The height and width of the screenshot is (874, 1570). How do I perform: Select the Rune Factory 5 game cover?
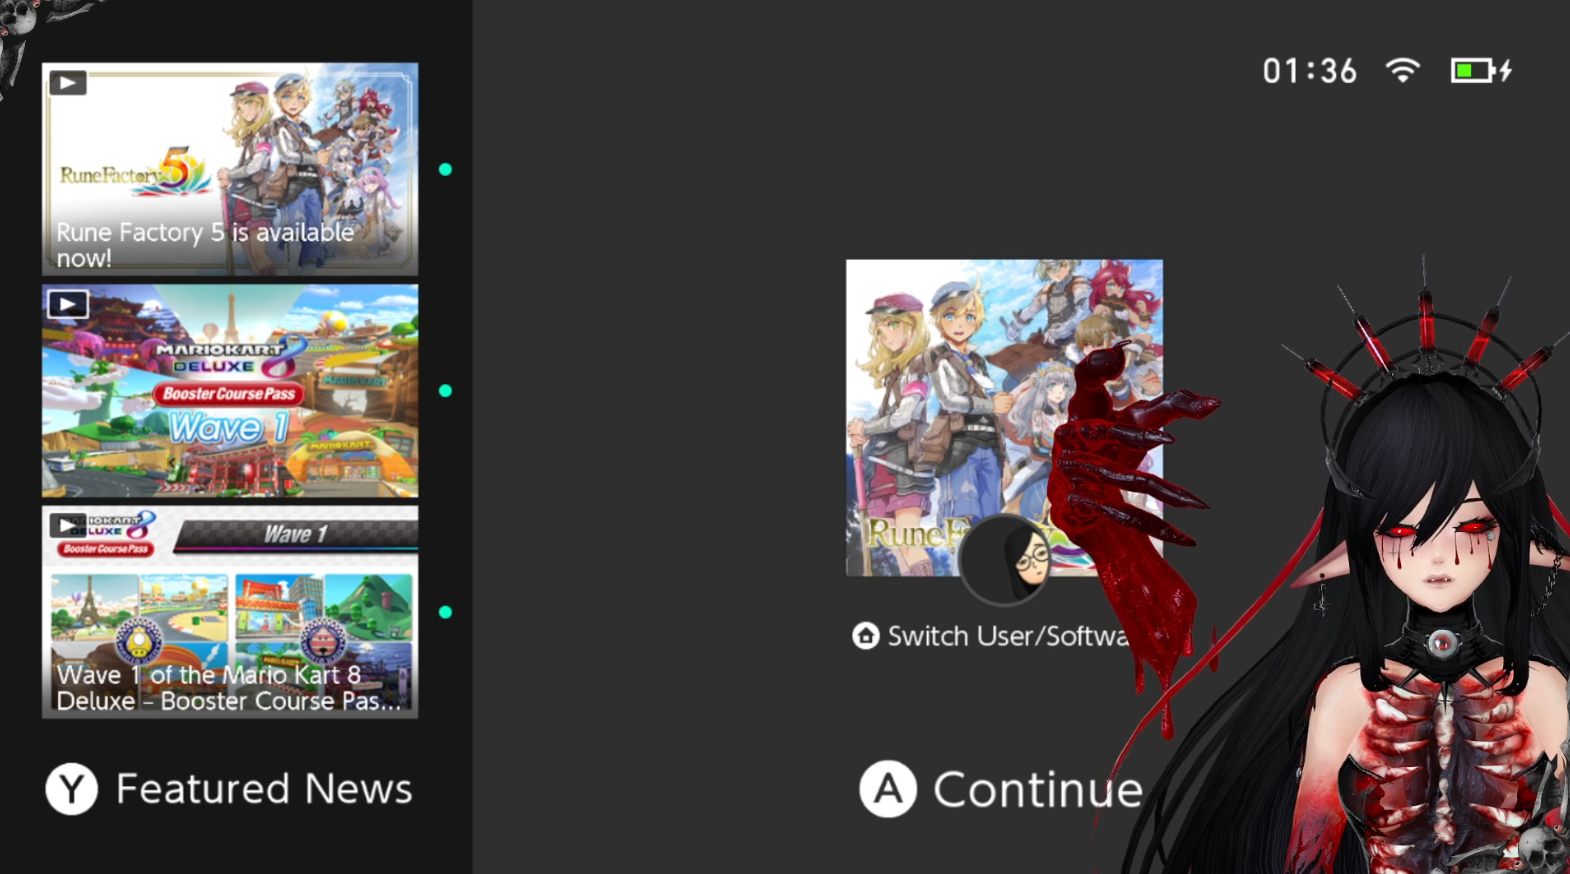tap(1004, 417)
